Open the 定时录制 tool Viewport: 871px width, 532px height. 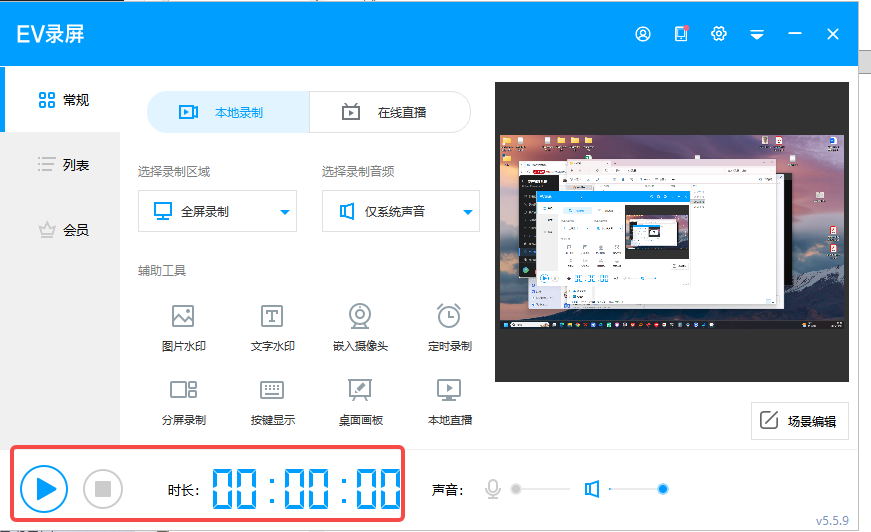pos(449,328)
